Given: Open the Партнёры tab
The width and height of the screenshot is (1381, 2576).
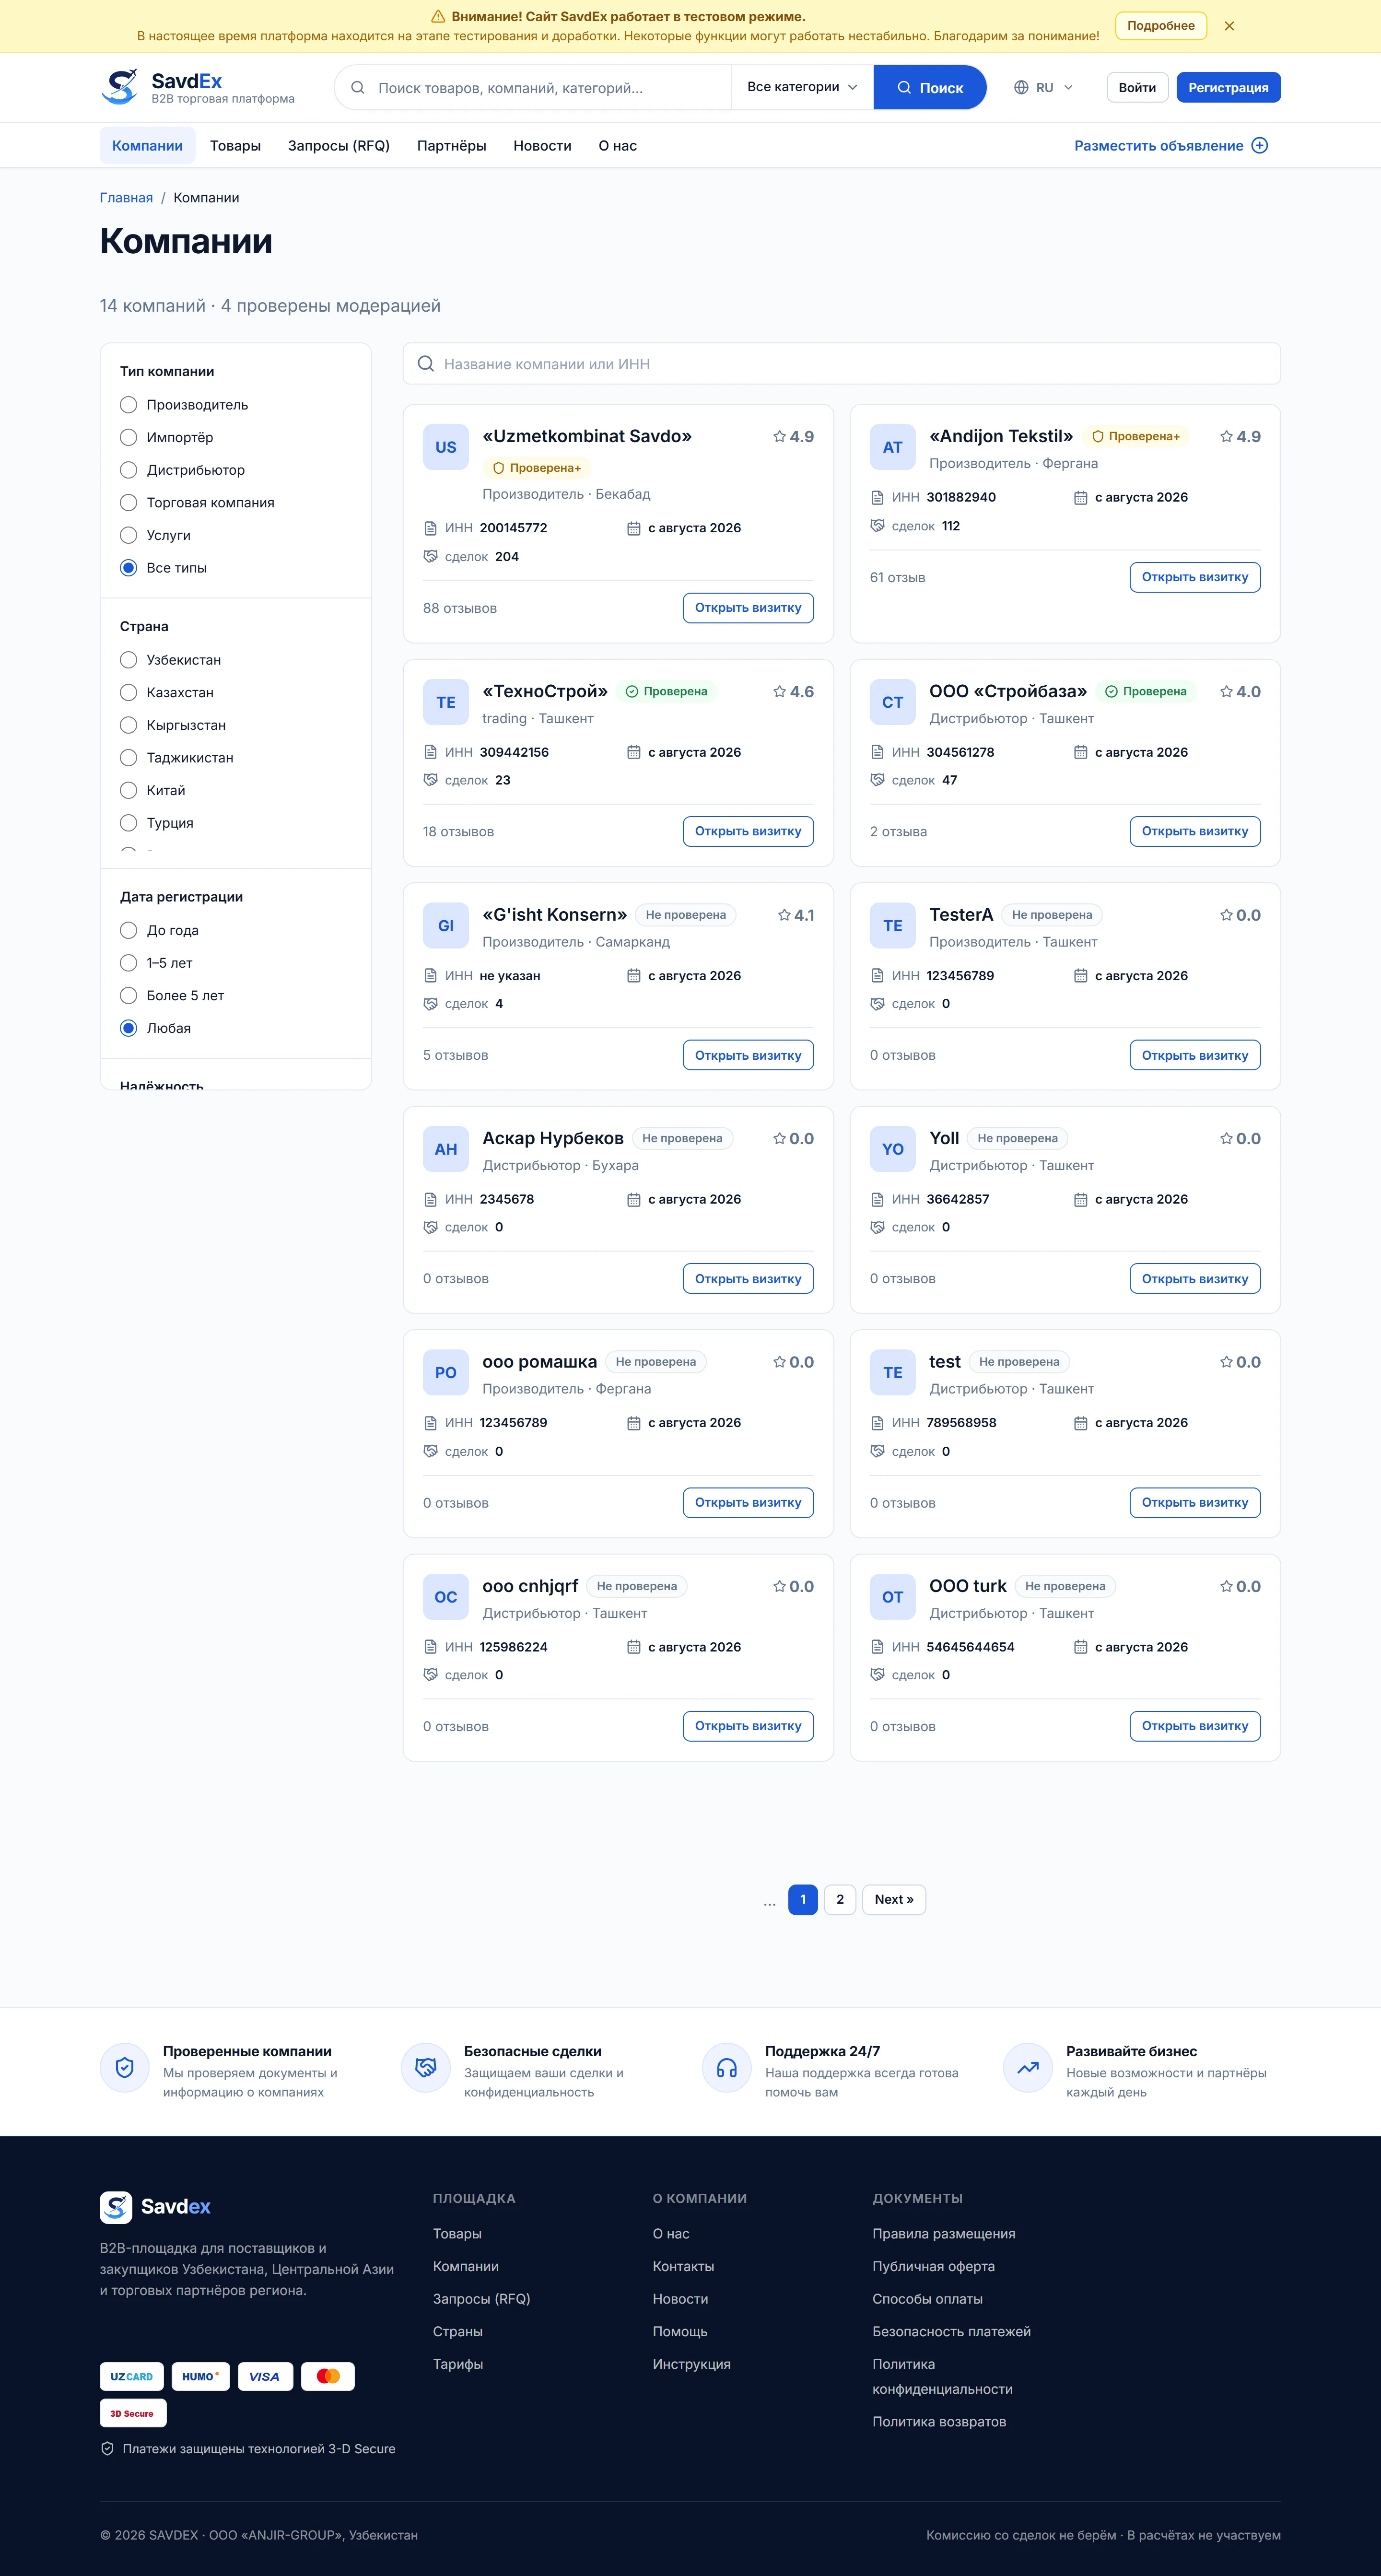Looking at the screenshot, I should pos(452,146).
